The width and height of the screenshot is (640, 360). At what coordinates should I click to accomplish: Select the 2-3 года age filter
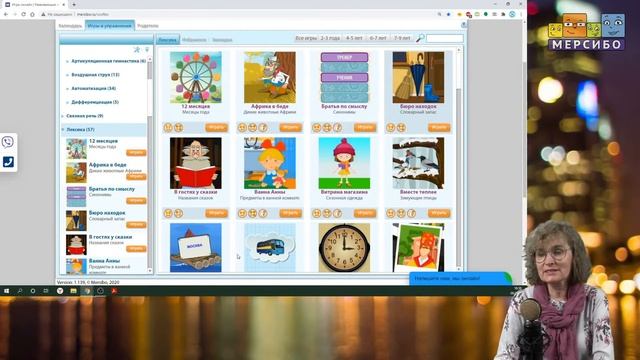[x=330, y=38]
